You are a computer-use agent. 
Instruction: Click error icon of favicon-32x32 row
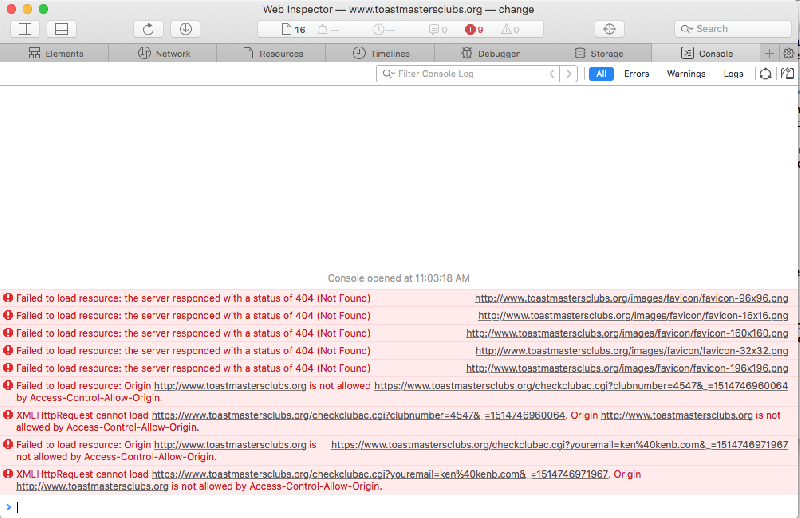point(8,350)
